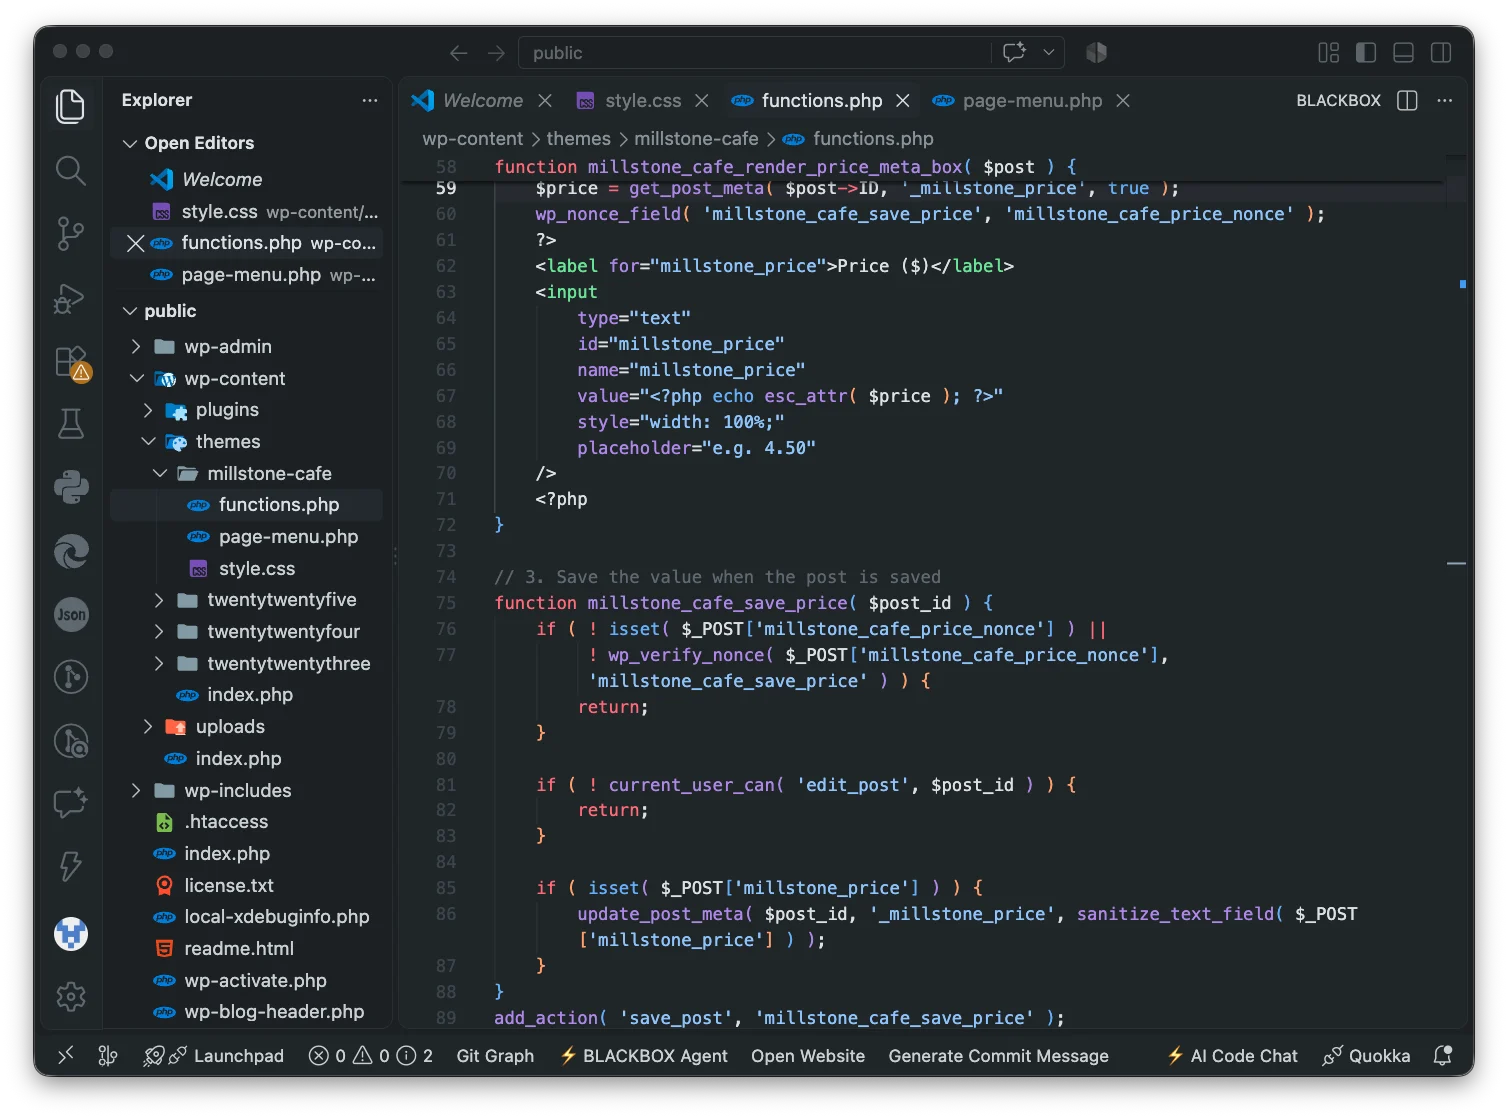The height and width of the screenshot is (1118, 1508).
Task: Open Explorer Views and More Actions ellipsis
Action: point(370,100)
